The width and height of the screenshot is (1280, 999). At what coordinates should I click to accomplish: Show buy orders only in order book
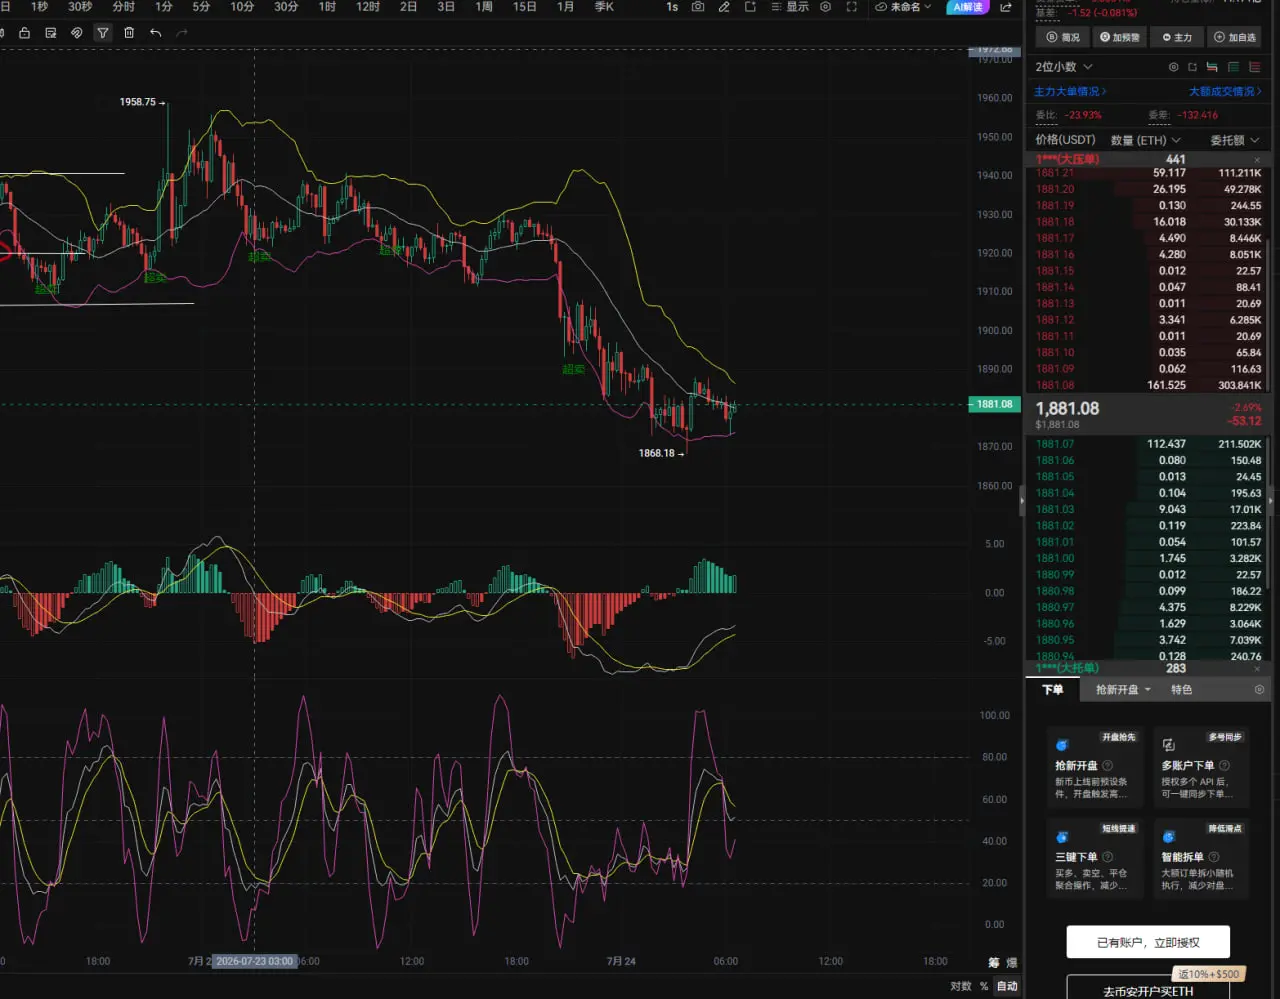[x=1233, y=67]
